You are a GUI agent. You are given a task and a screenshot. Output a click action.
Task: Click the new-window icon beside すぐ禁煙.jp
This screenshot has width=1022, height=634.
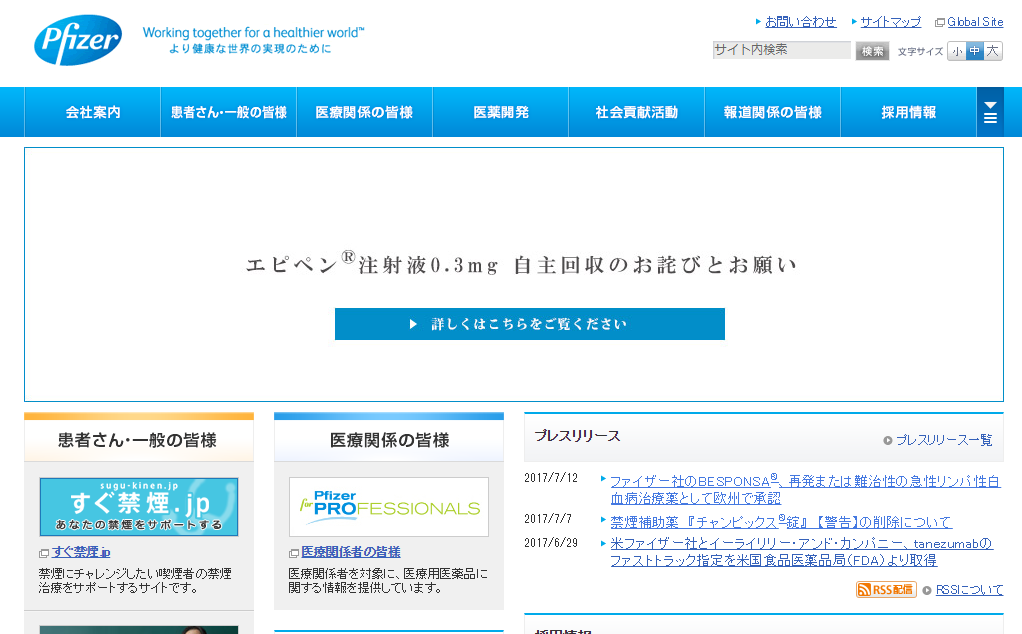point(44,553)
